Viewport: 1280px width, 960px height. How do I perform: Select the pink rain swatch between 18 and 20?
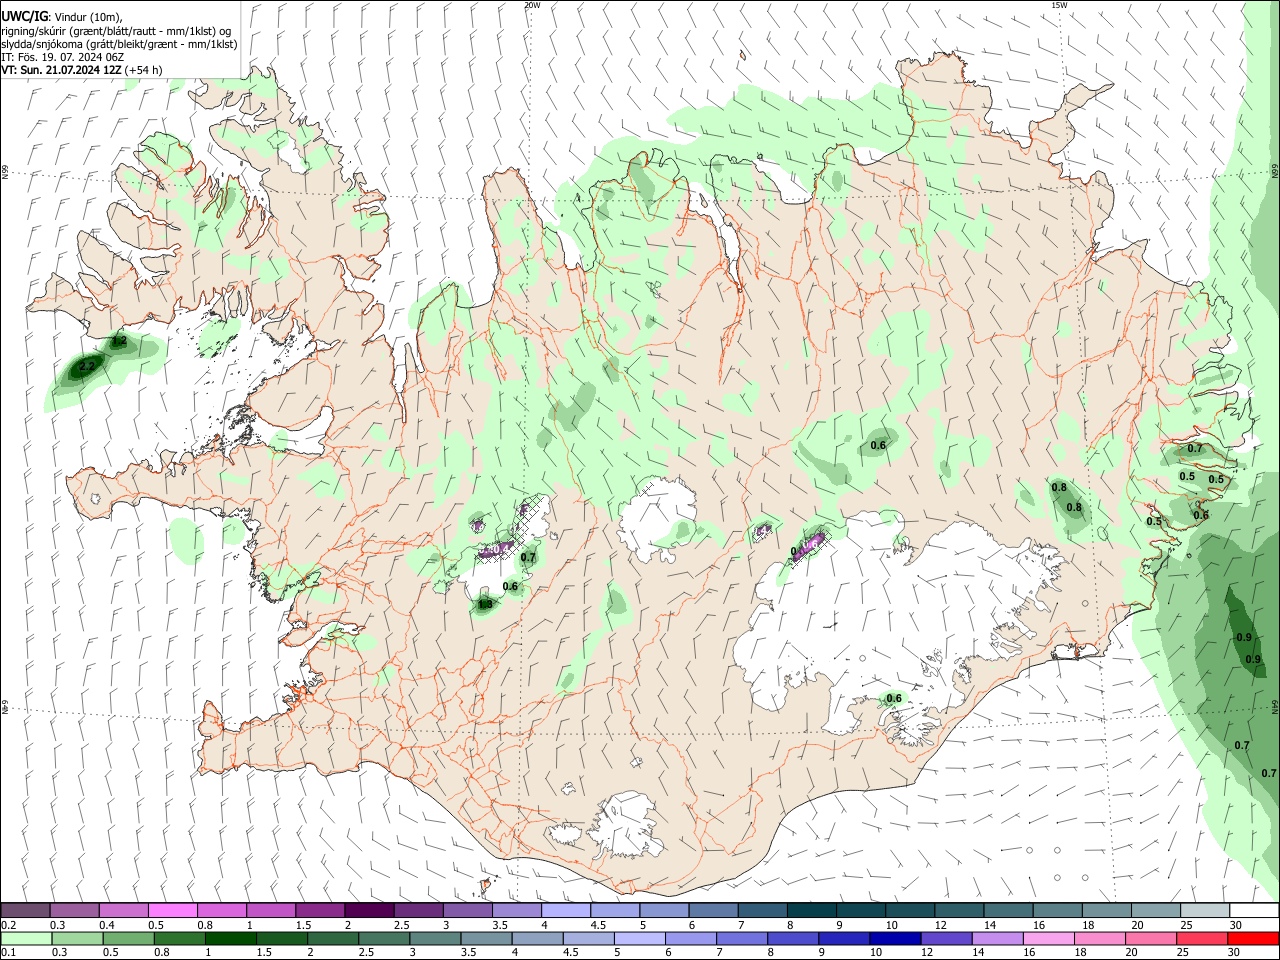(x=1099, y=938)
